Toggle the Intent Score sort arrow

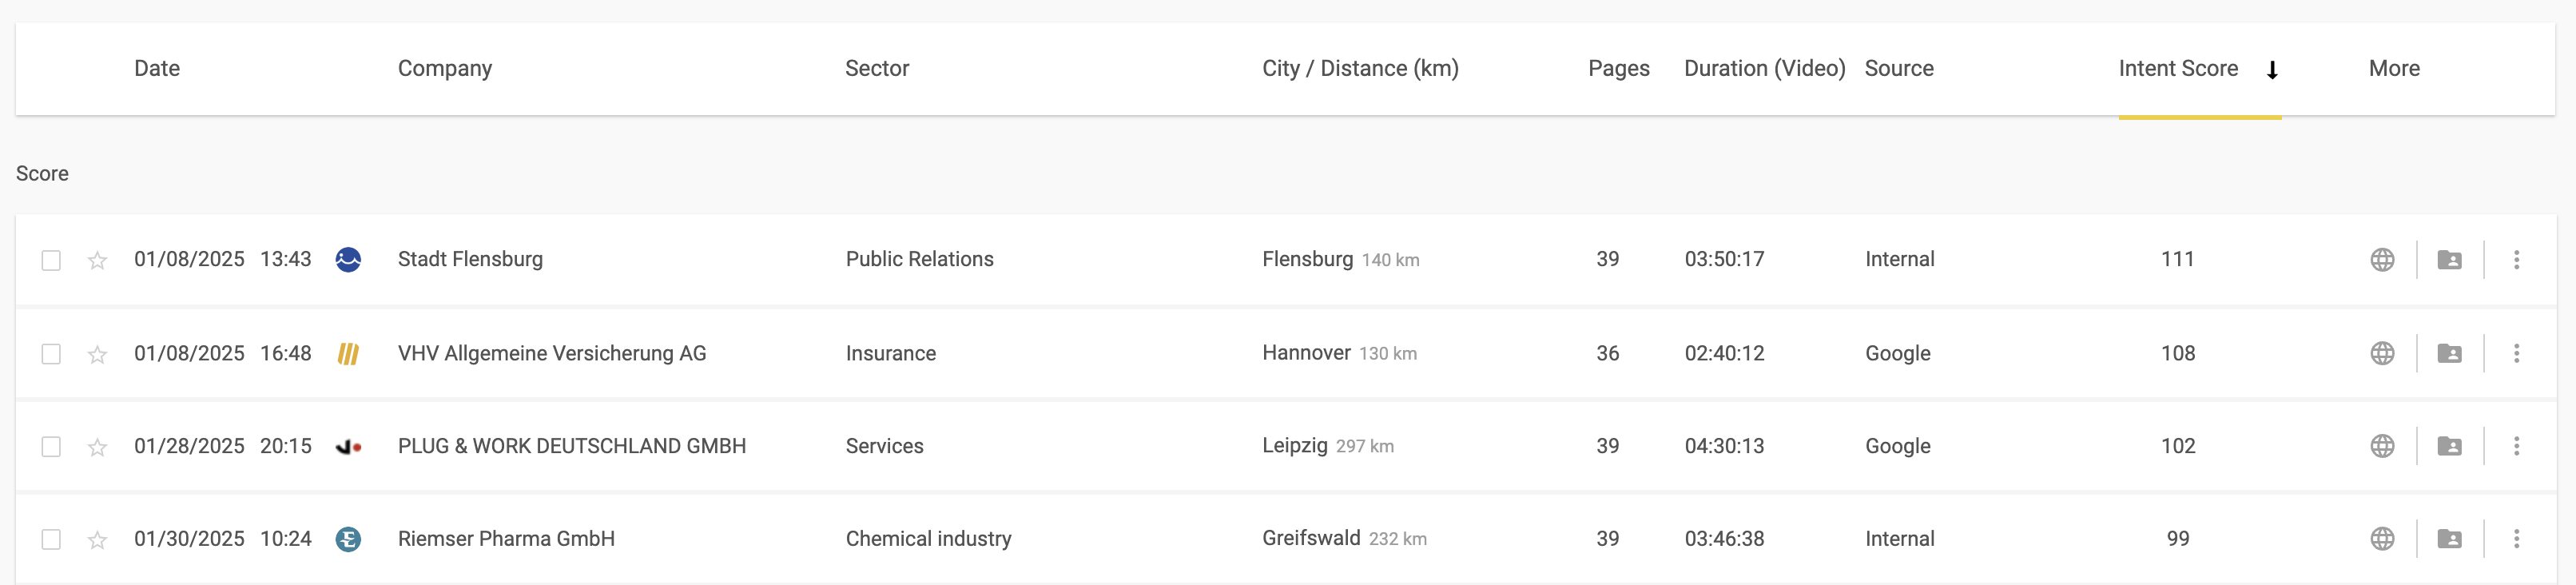(x=2272, y=70)
